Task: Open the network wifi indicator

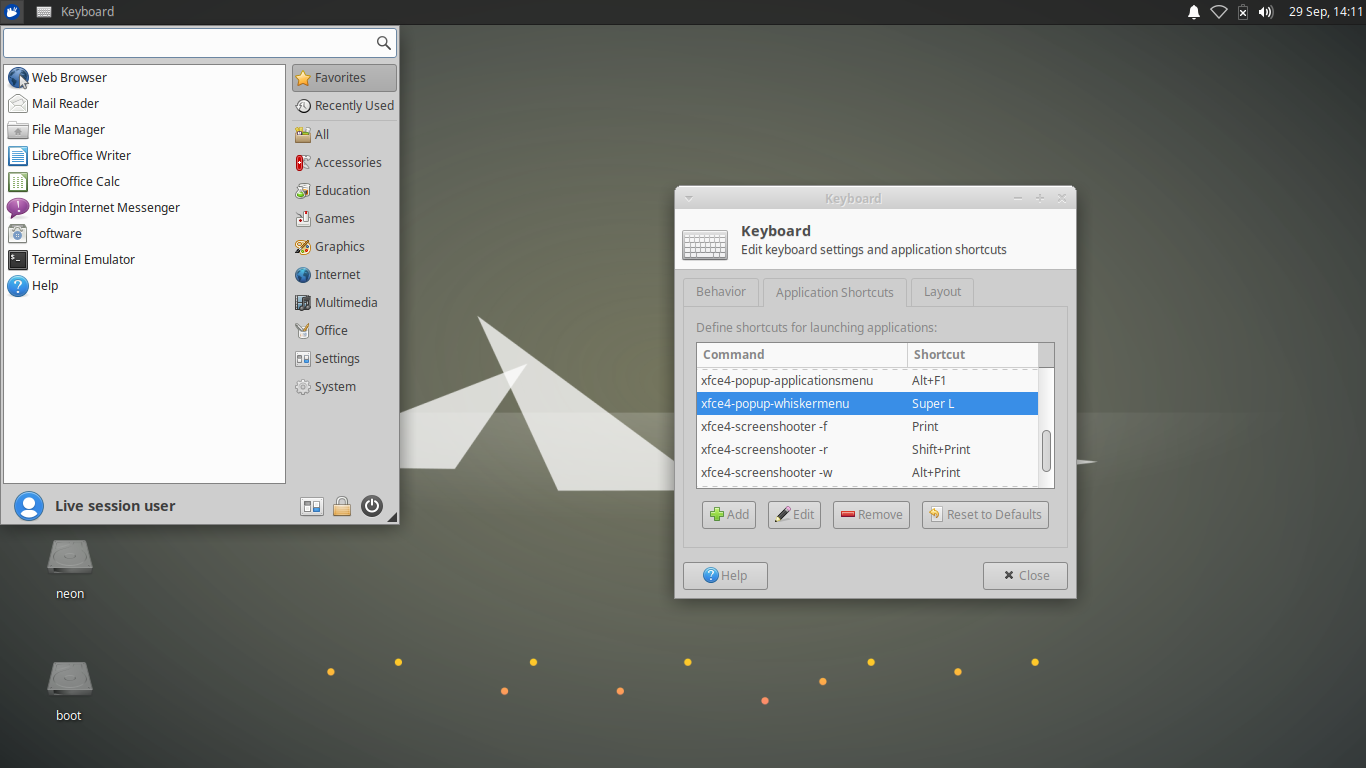Action: (x=1218, y=12)
